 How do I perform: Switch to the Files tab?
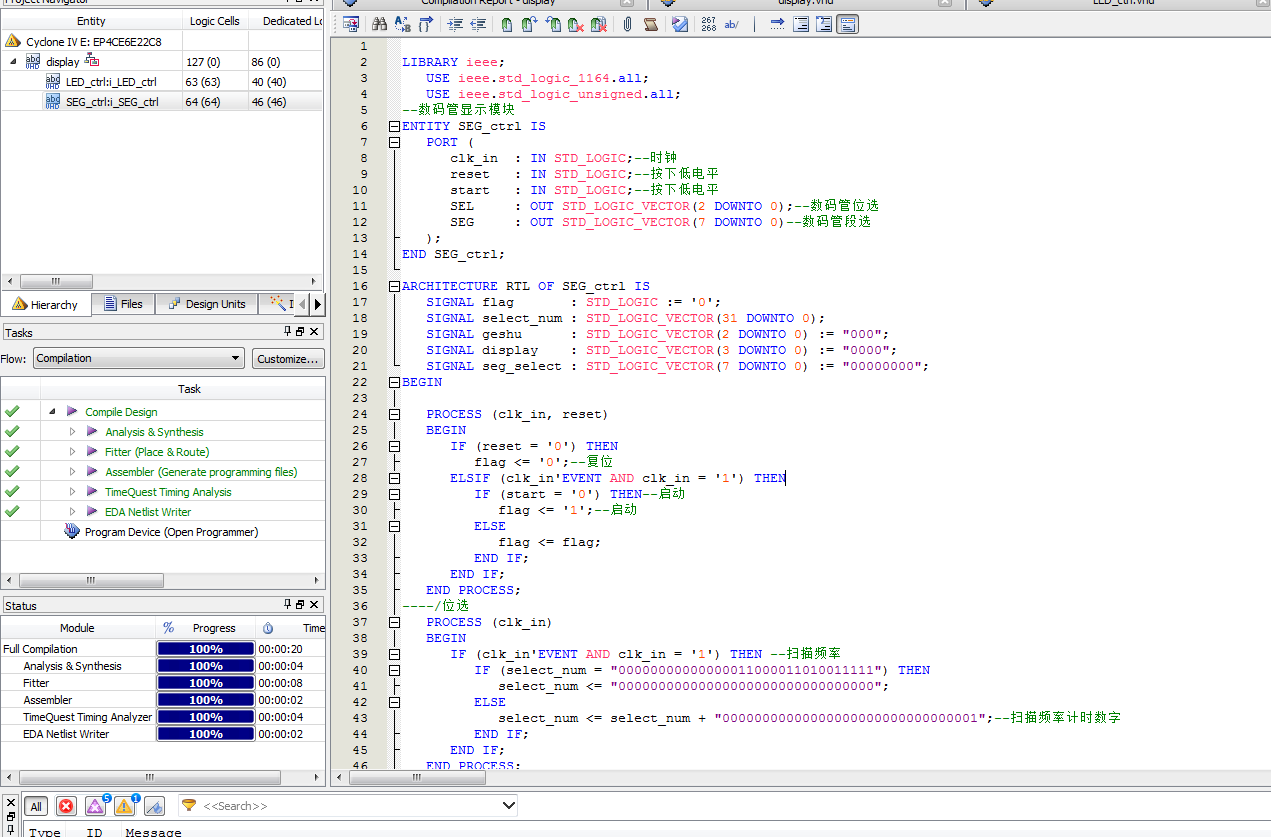click(122, 304)
